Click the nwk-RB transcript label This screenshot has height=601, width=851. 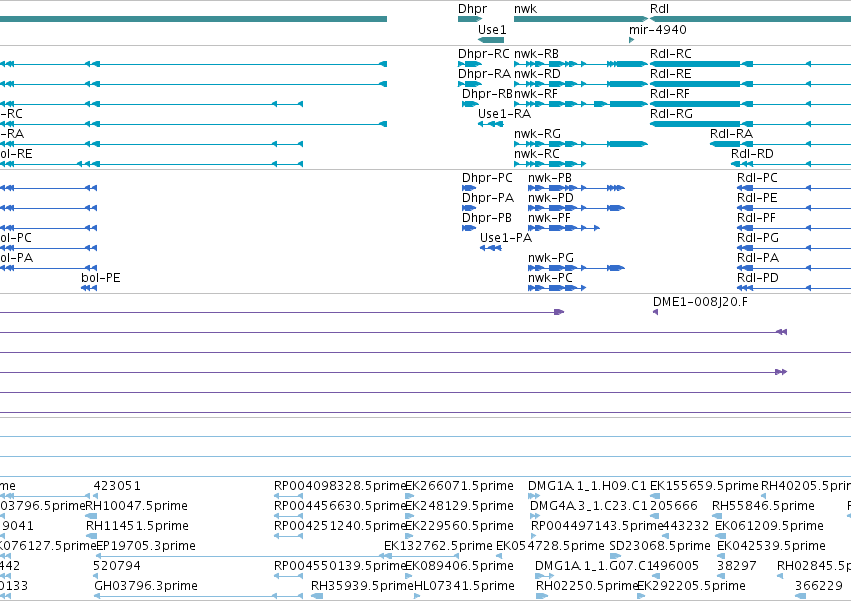click(536, 54)
